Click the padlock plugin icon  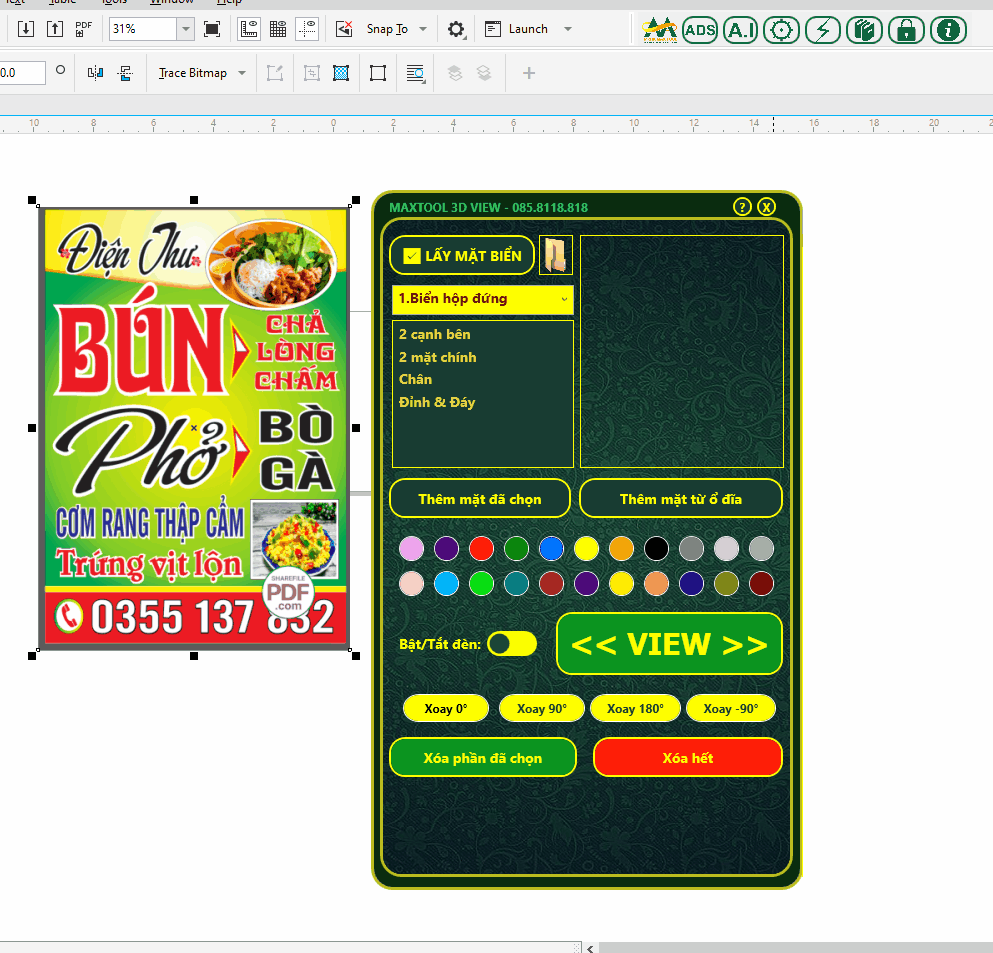coord(906,30)
